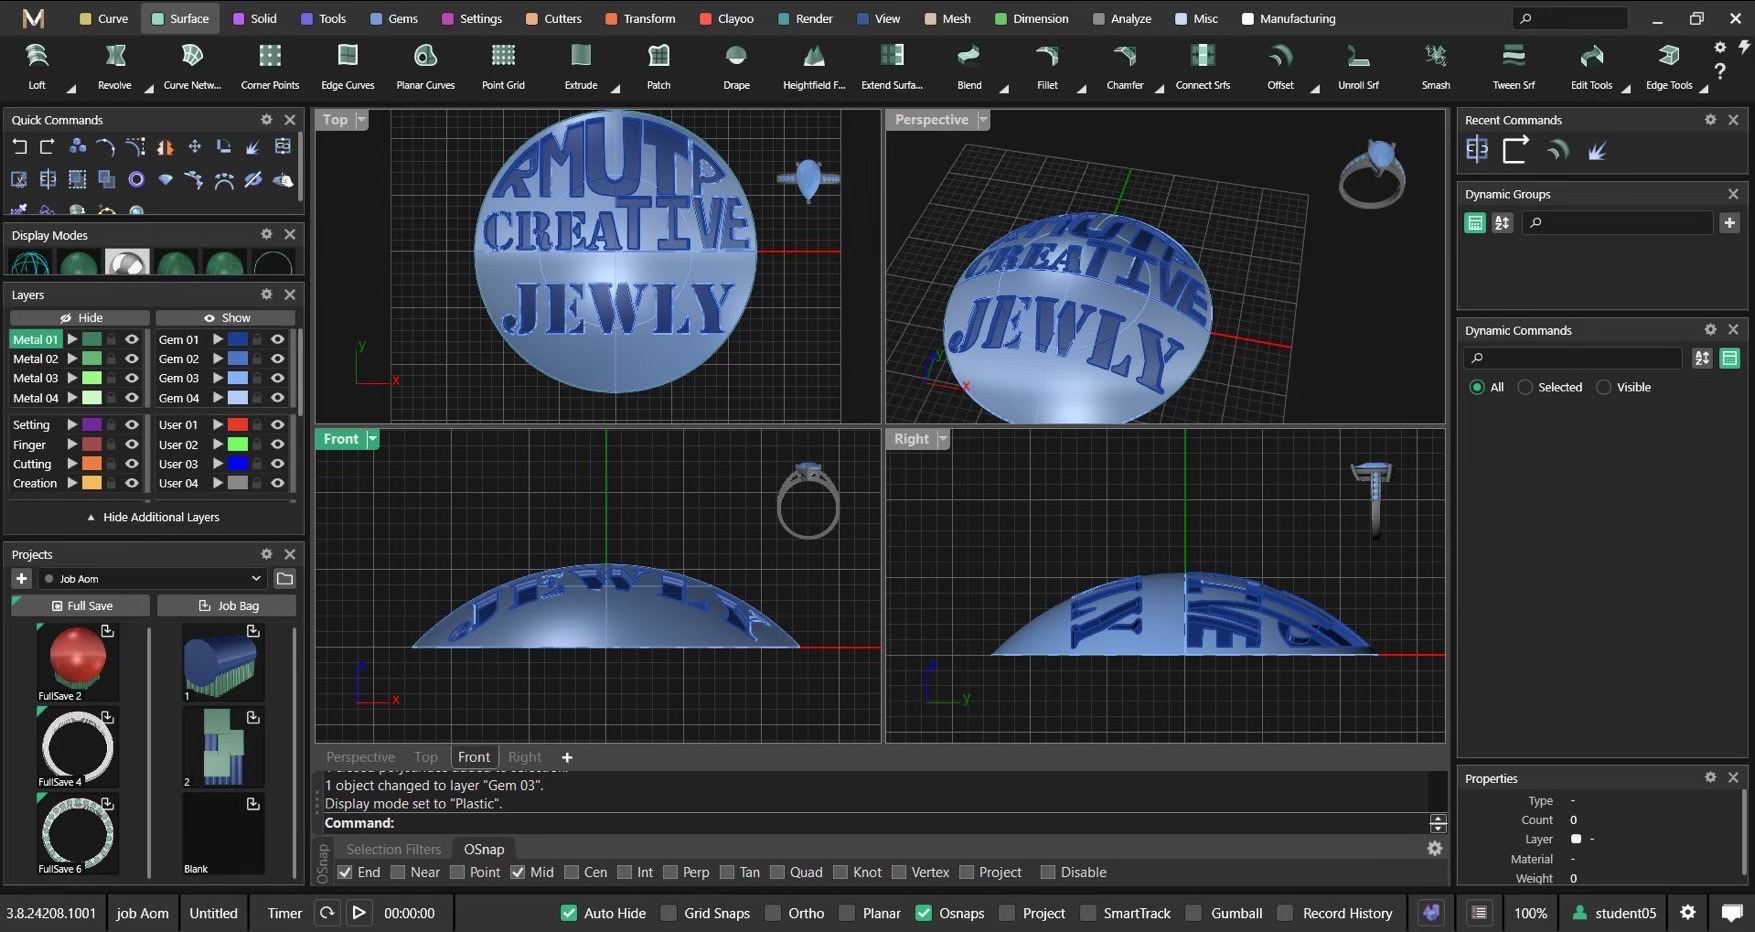
Task: Switch to the Perspective viewport tab
Action: pos(360,757)
